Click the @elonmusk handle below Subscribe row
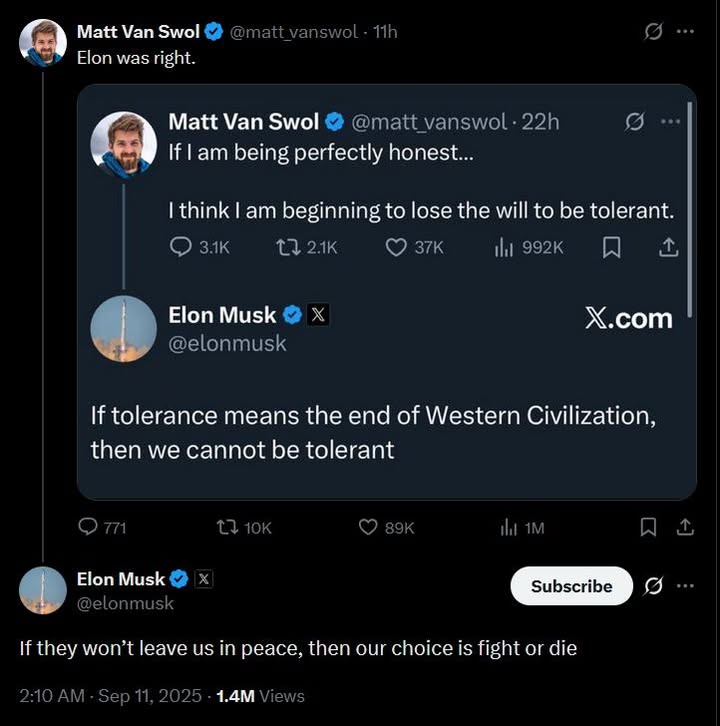Image resolution: width=720 pixels, height=726 pixels. [125, 603]
